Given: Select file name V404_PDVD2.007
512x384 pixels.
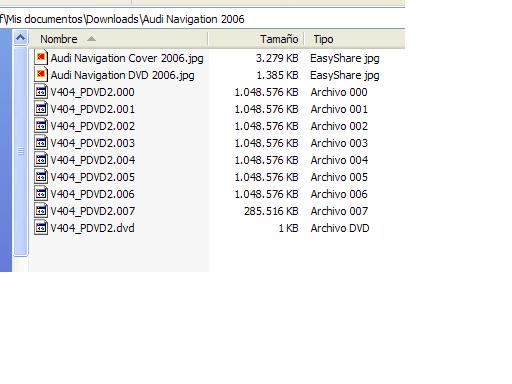Looking at the screenshot, I should coord(92,211).
